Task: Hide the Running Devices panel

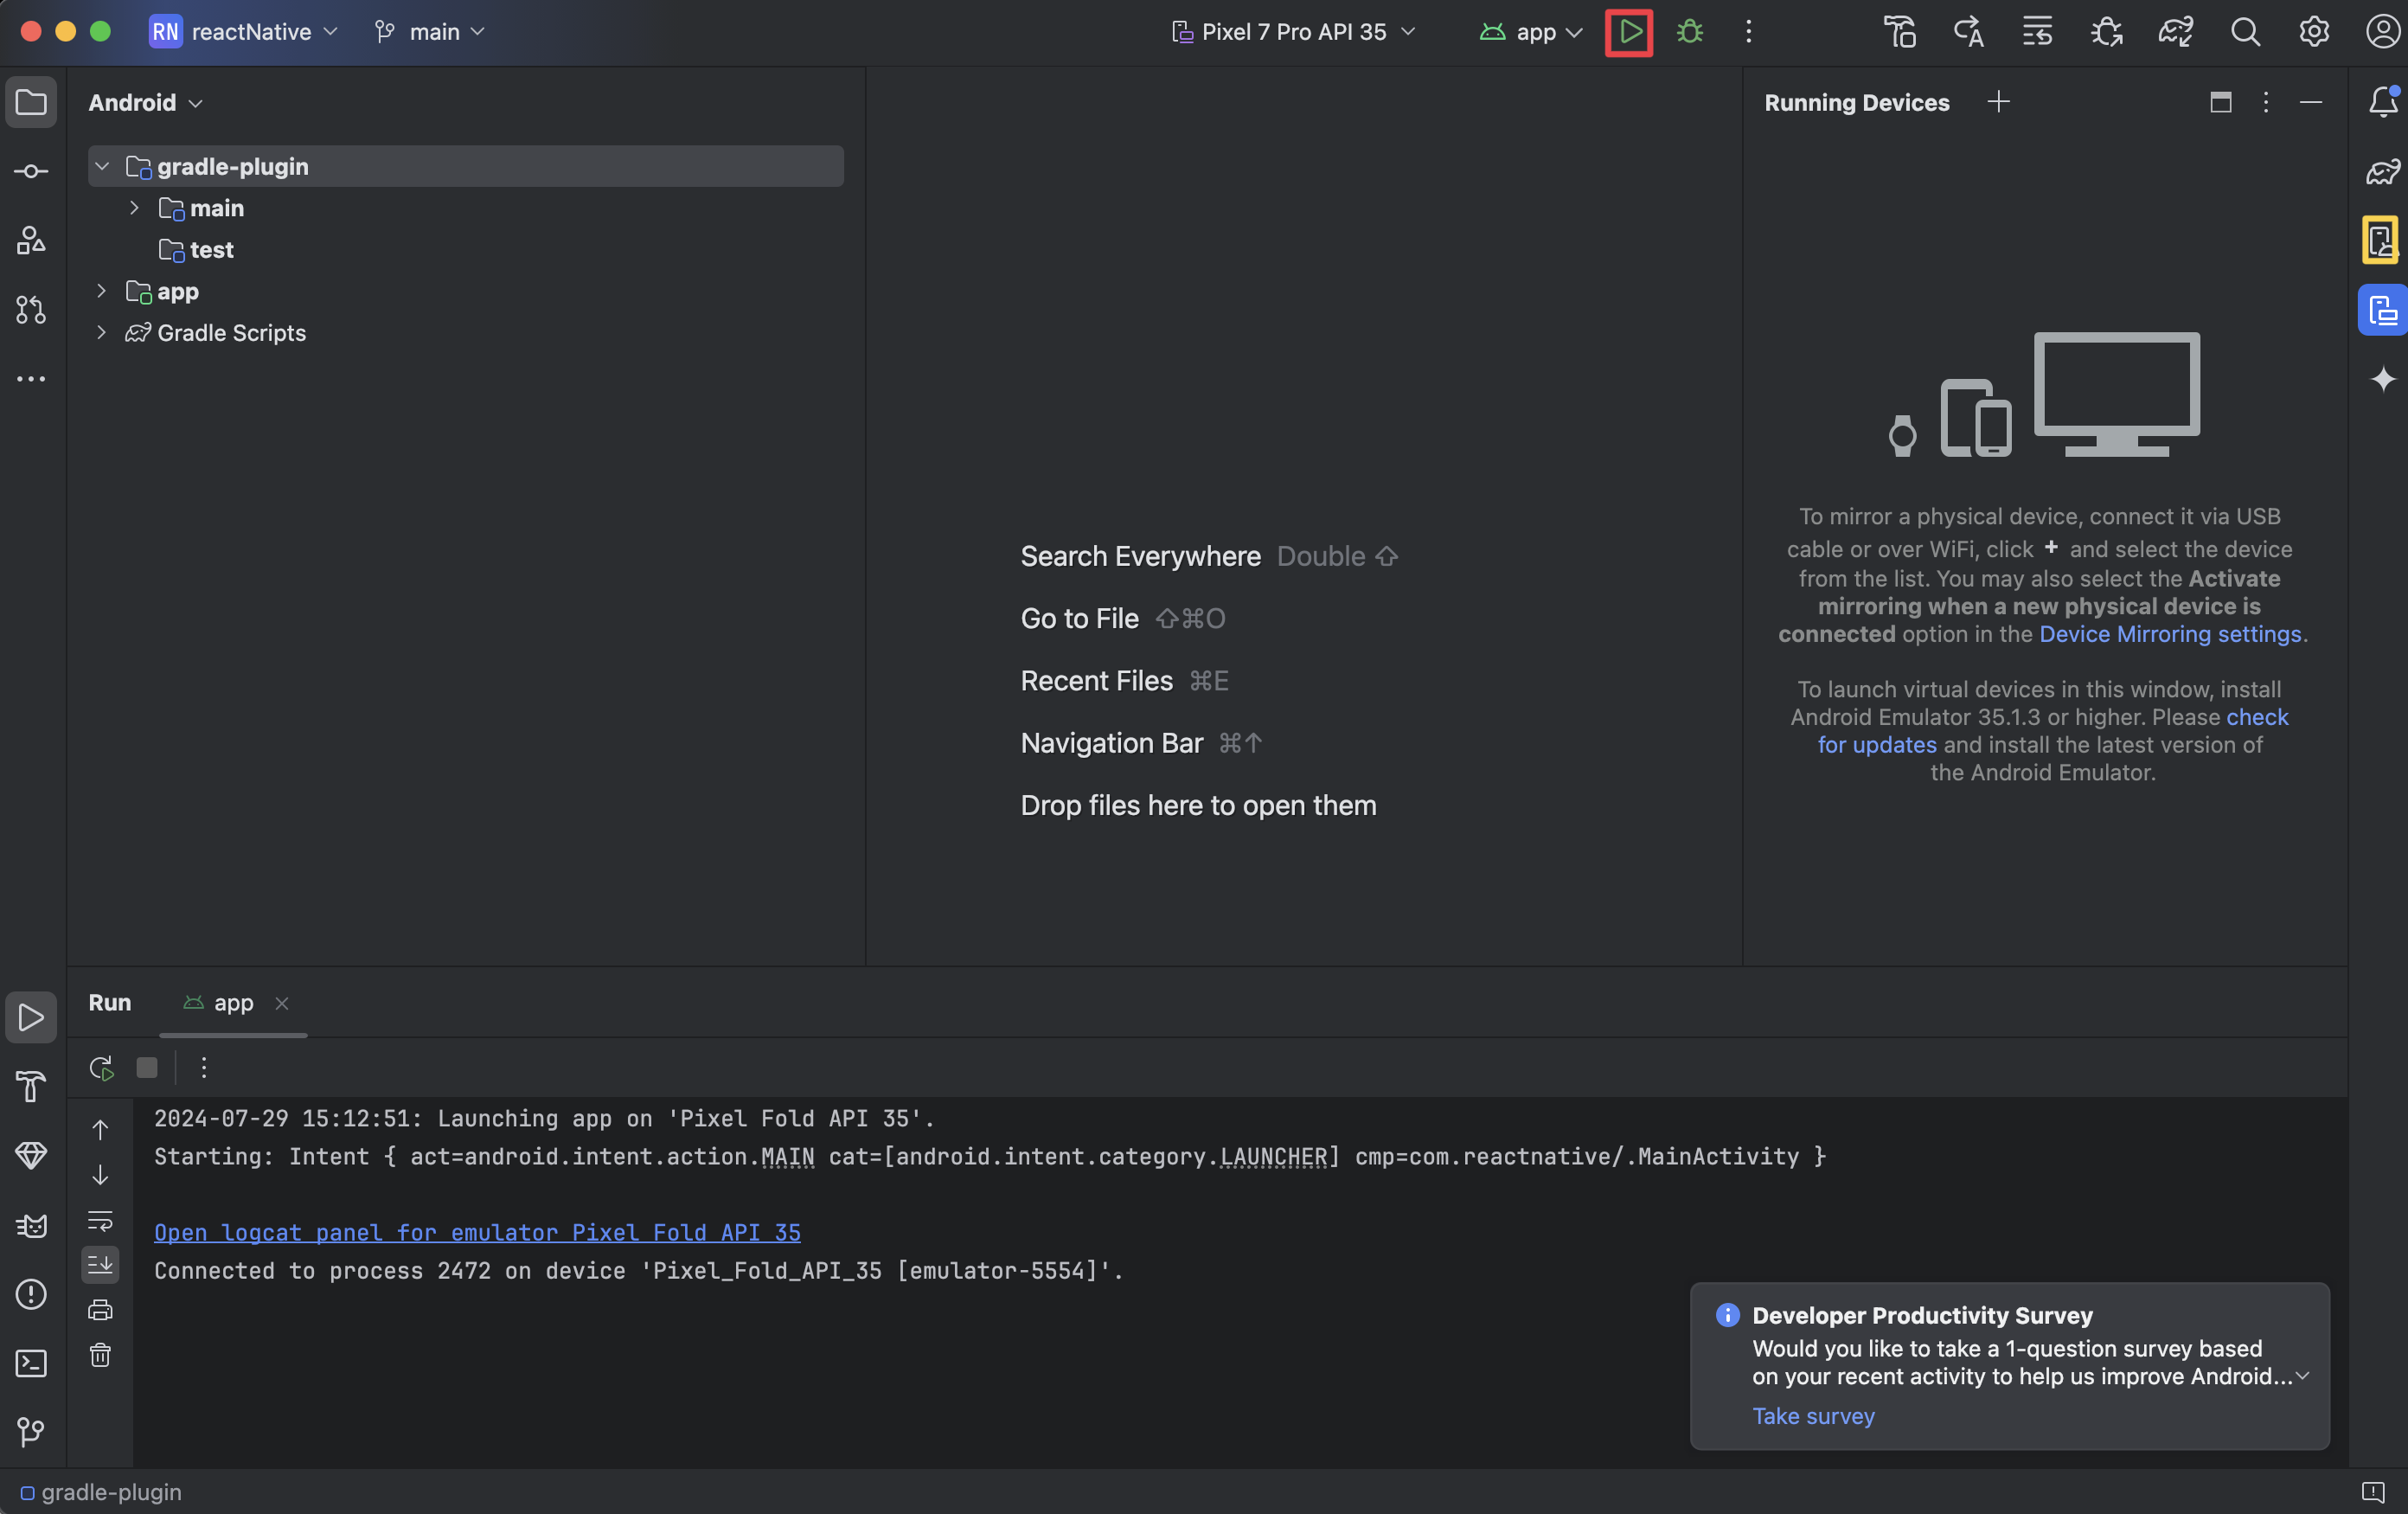Action: click(2311, 102)
